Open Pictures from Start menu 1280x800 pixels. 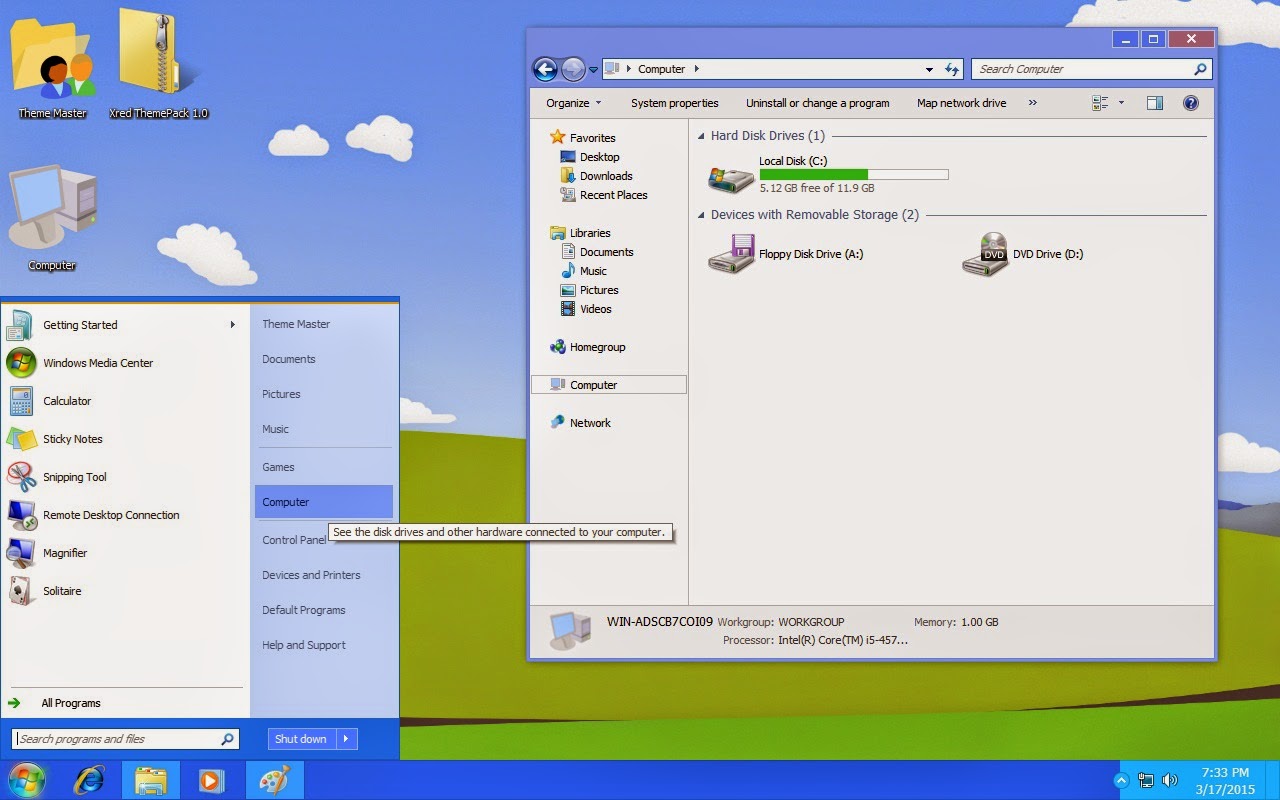point(281,394)
